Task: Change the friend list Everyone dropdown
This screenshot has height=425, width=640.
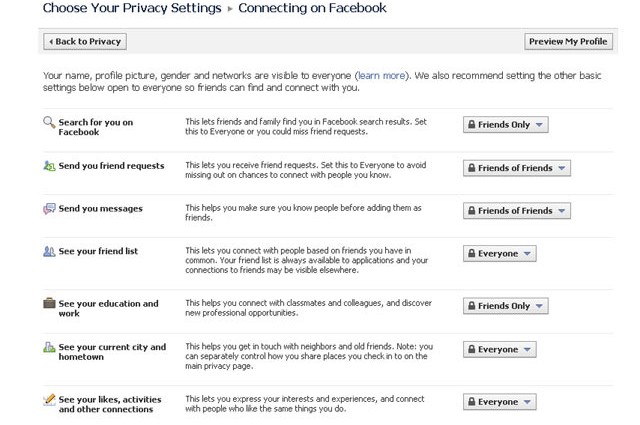Action: click(x=499, y=254)
